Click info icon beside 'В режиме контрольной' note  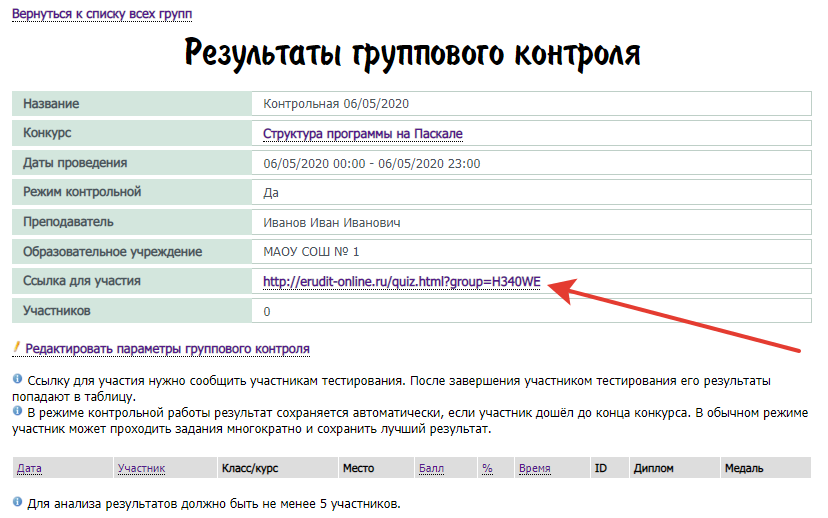click(x=17, y=410)
